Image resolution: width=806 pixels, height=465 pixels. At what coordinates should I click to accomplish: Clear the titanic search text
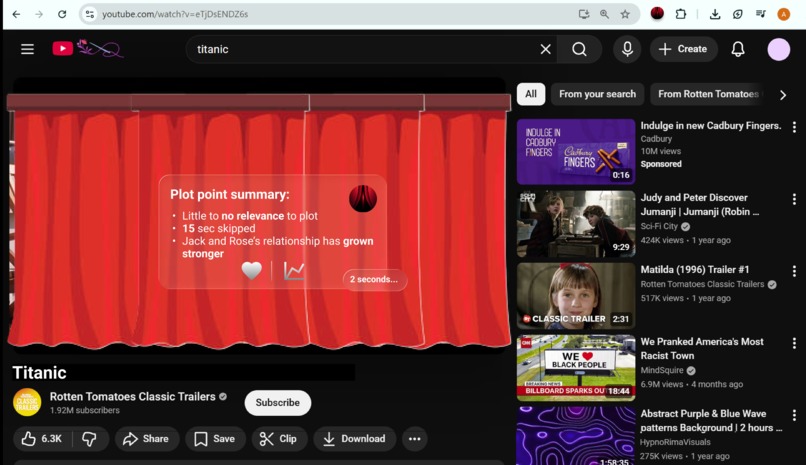pyautogui.click(x=545, y=49)
